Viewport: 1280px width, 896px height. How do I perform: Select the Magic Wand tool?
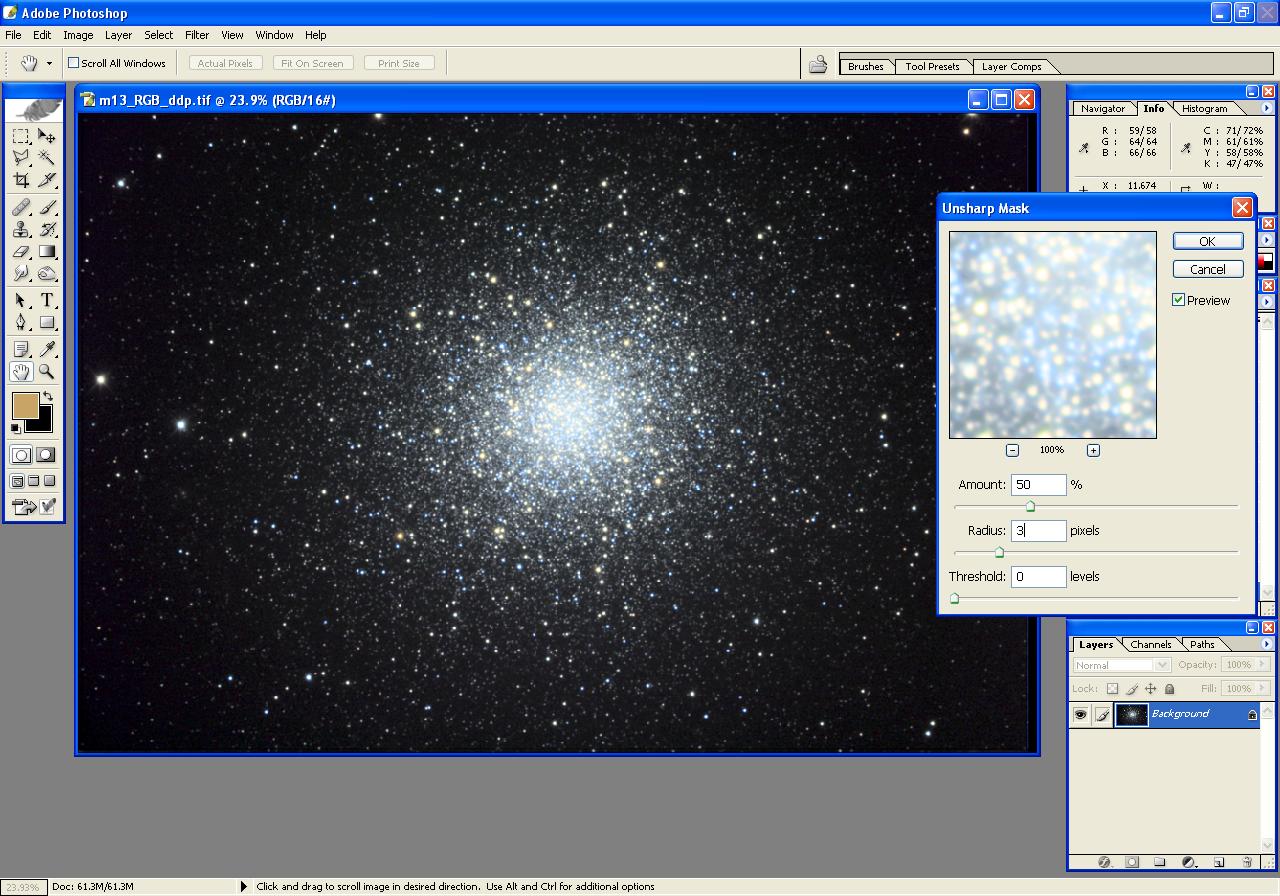(x=47, y=158)
